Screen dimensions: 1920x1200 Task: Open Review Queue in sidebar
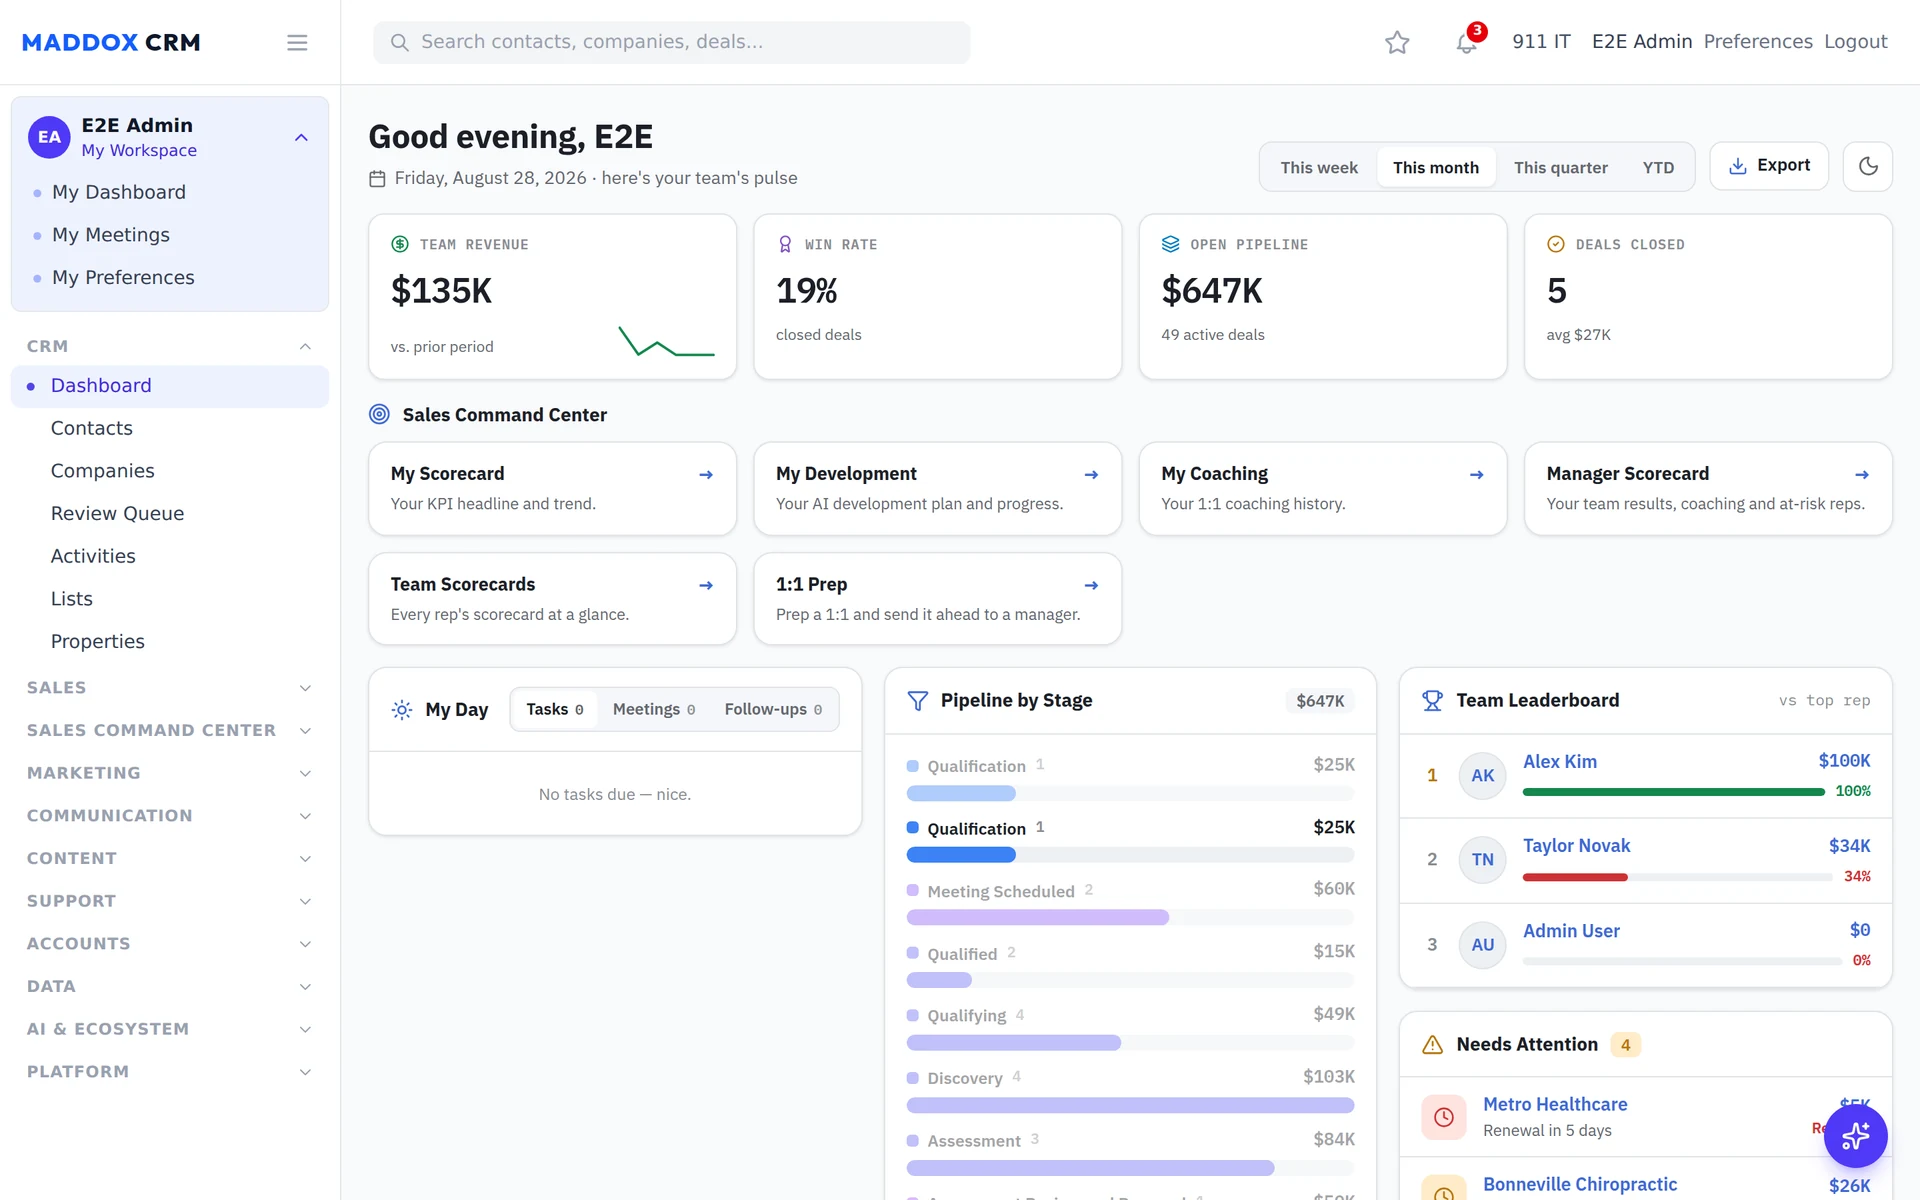[x=170, y=514]
